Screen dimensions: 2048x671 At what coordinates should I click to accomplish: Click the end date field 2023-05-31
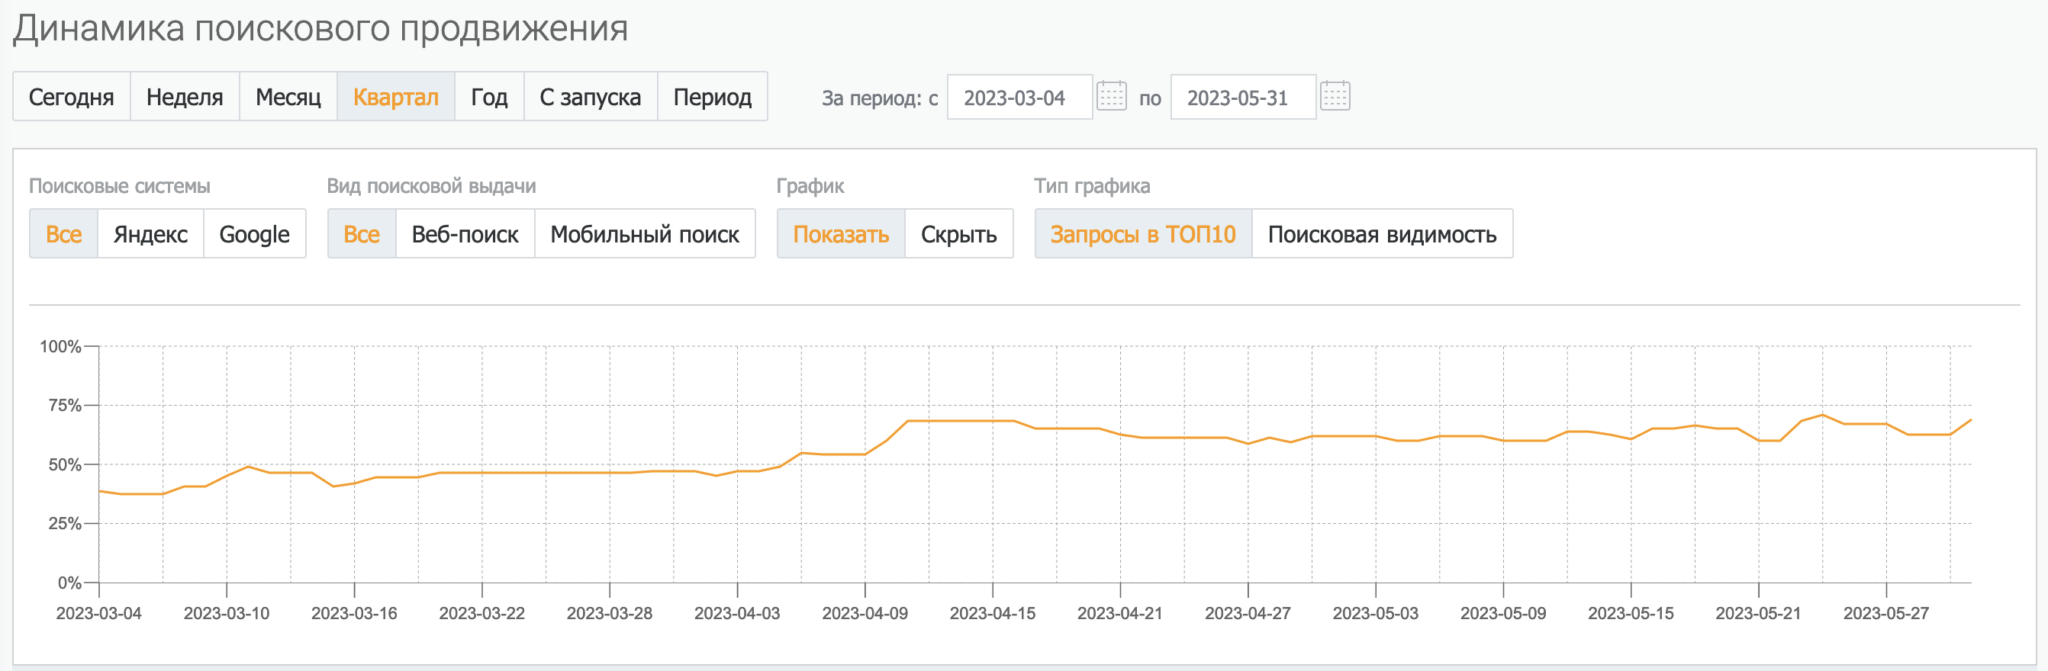1242,98
